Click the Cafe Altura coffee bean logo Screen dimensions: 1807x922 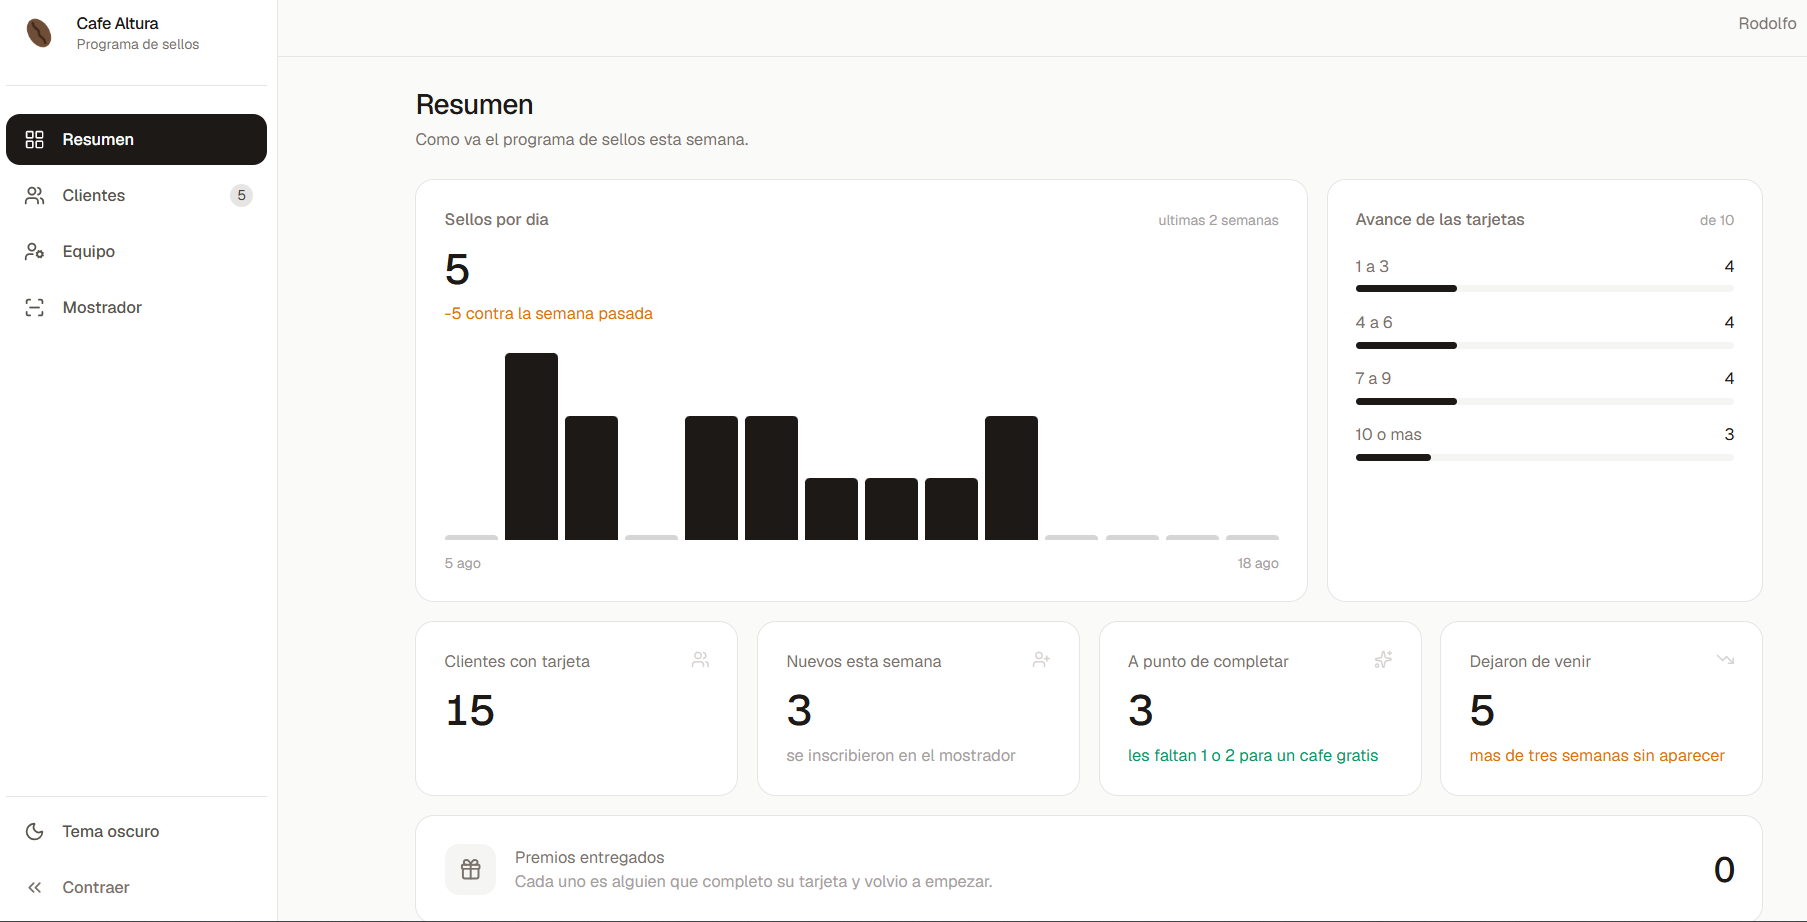click(39, 33)
